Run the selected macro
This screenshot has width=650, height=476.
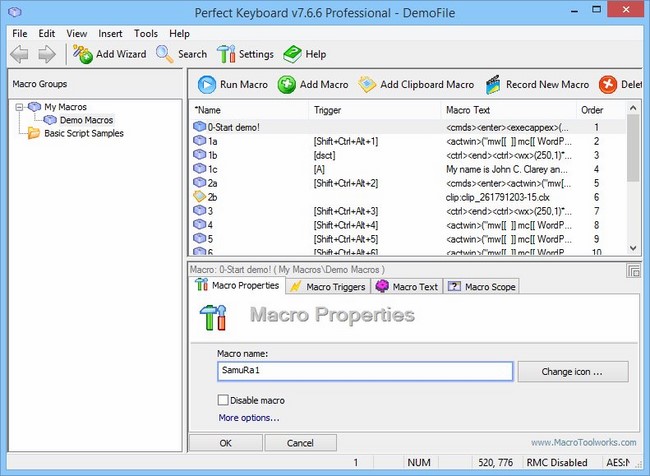207,85
